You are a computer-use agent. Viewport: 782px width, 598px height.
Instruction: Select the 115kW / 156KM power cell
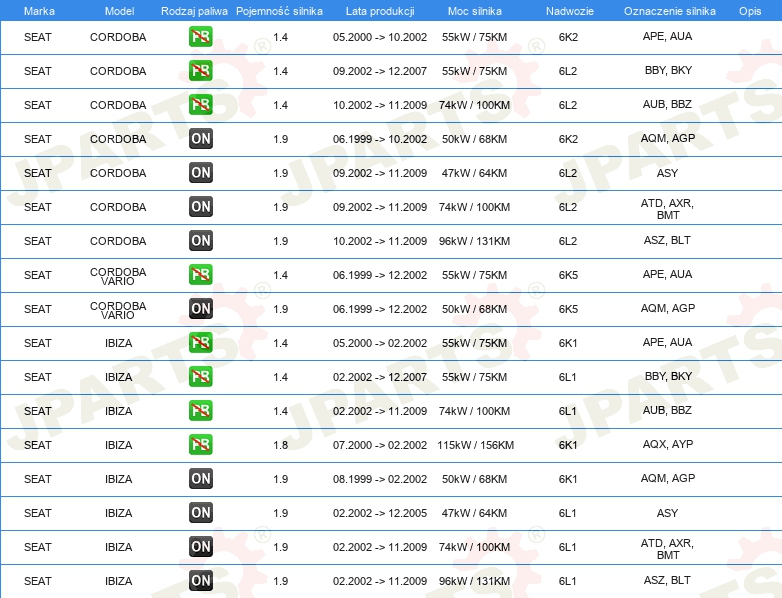(x=475, y=445)
